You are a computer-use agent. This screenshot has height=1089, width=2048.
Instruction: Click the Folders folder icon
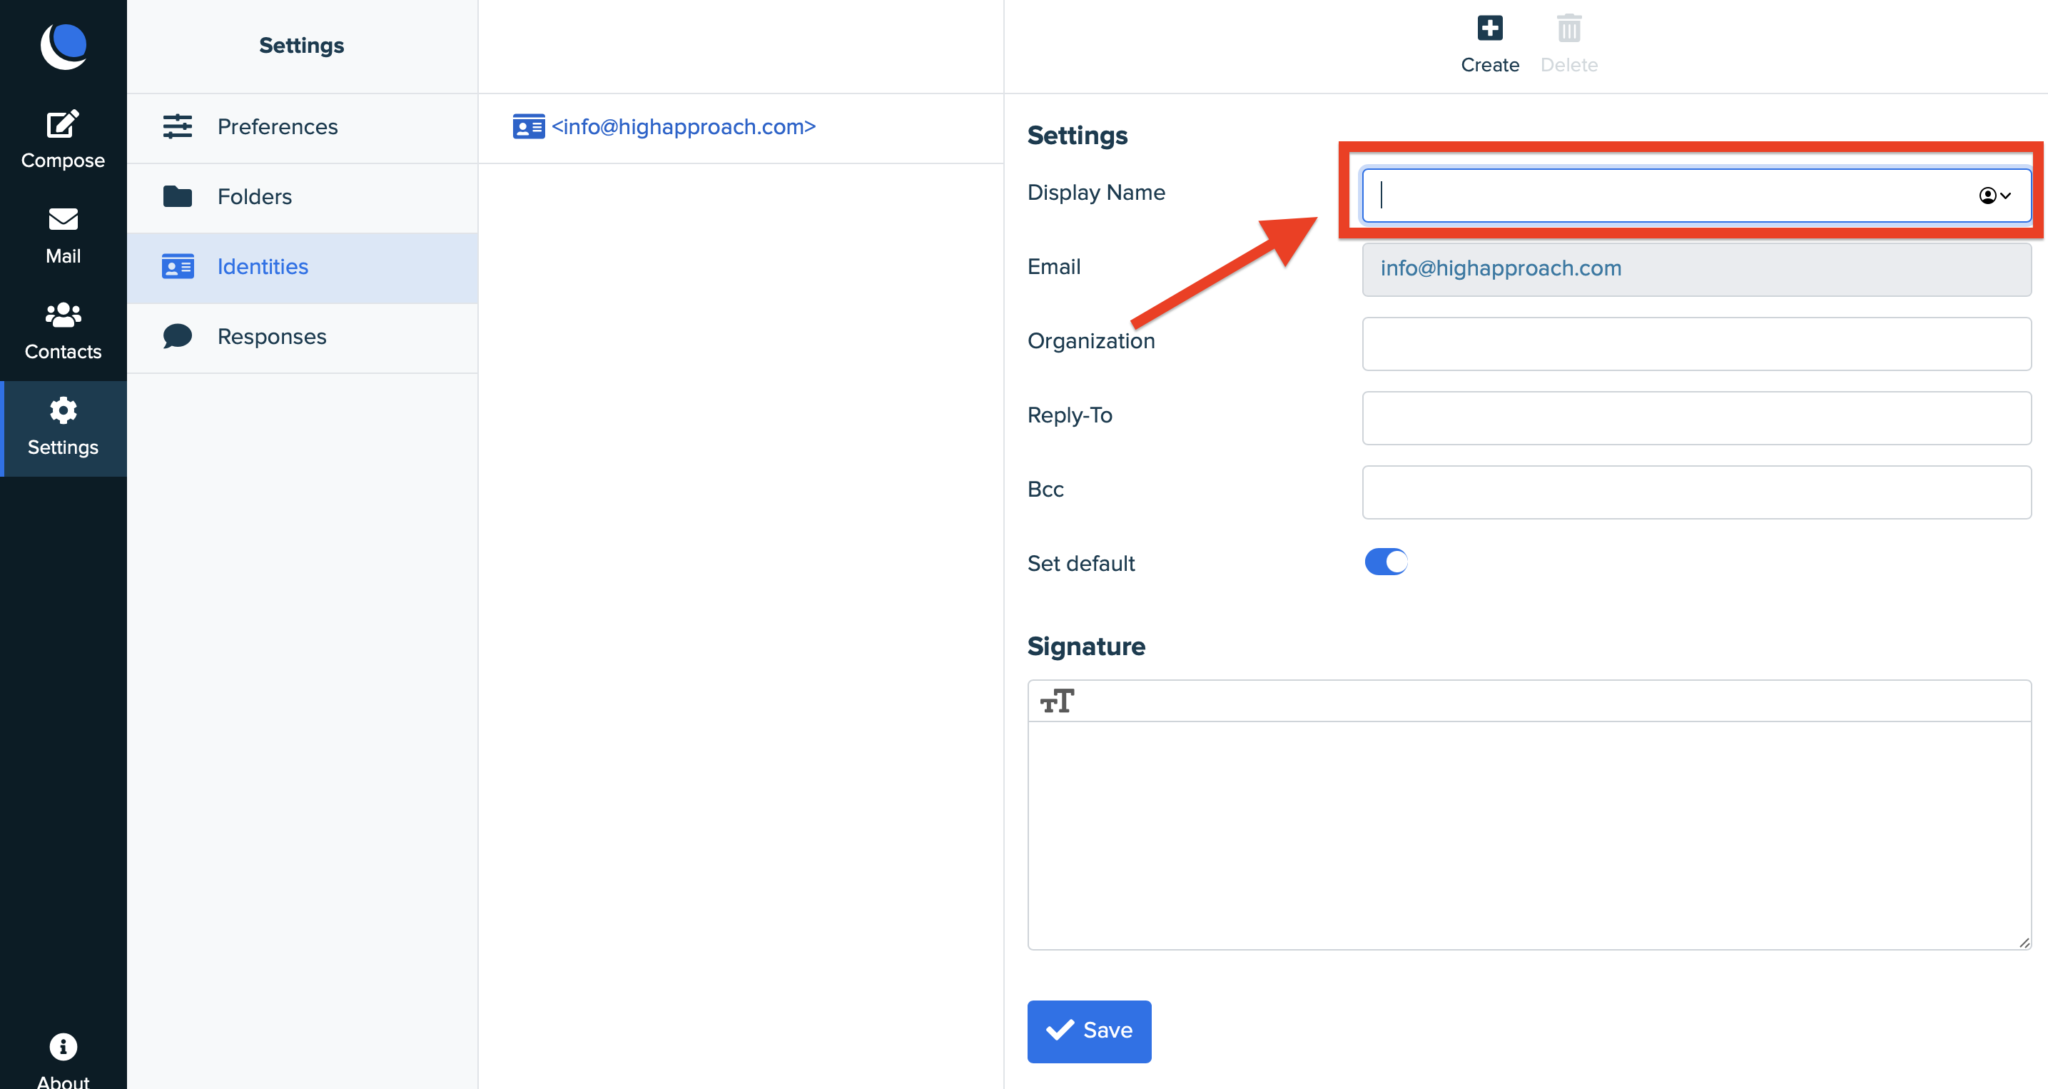pyautogui.click(x=177, y=196)
